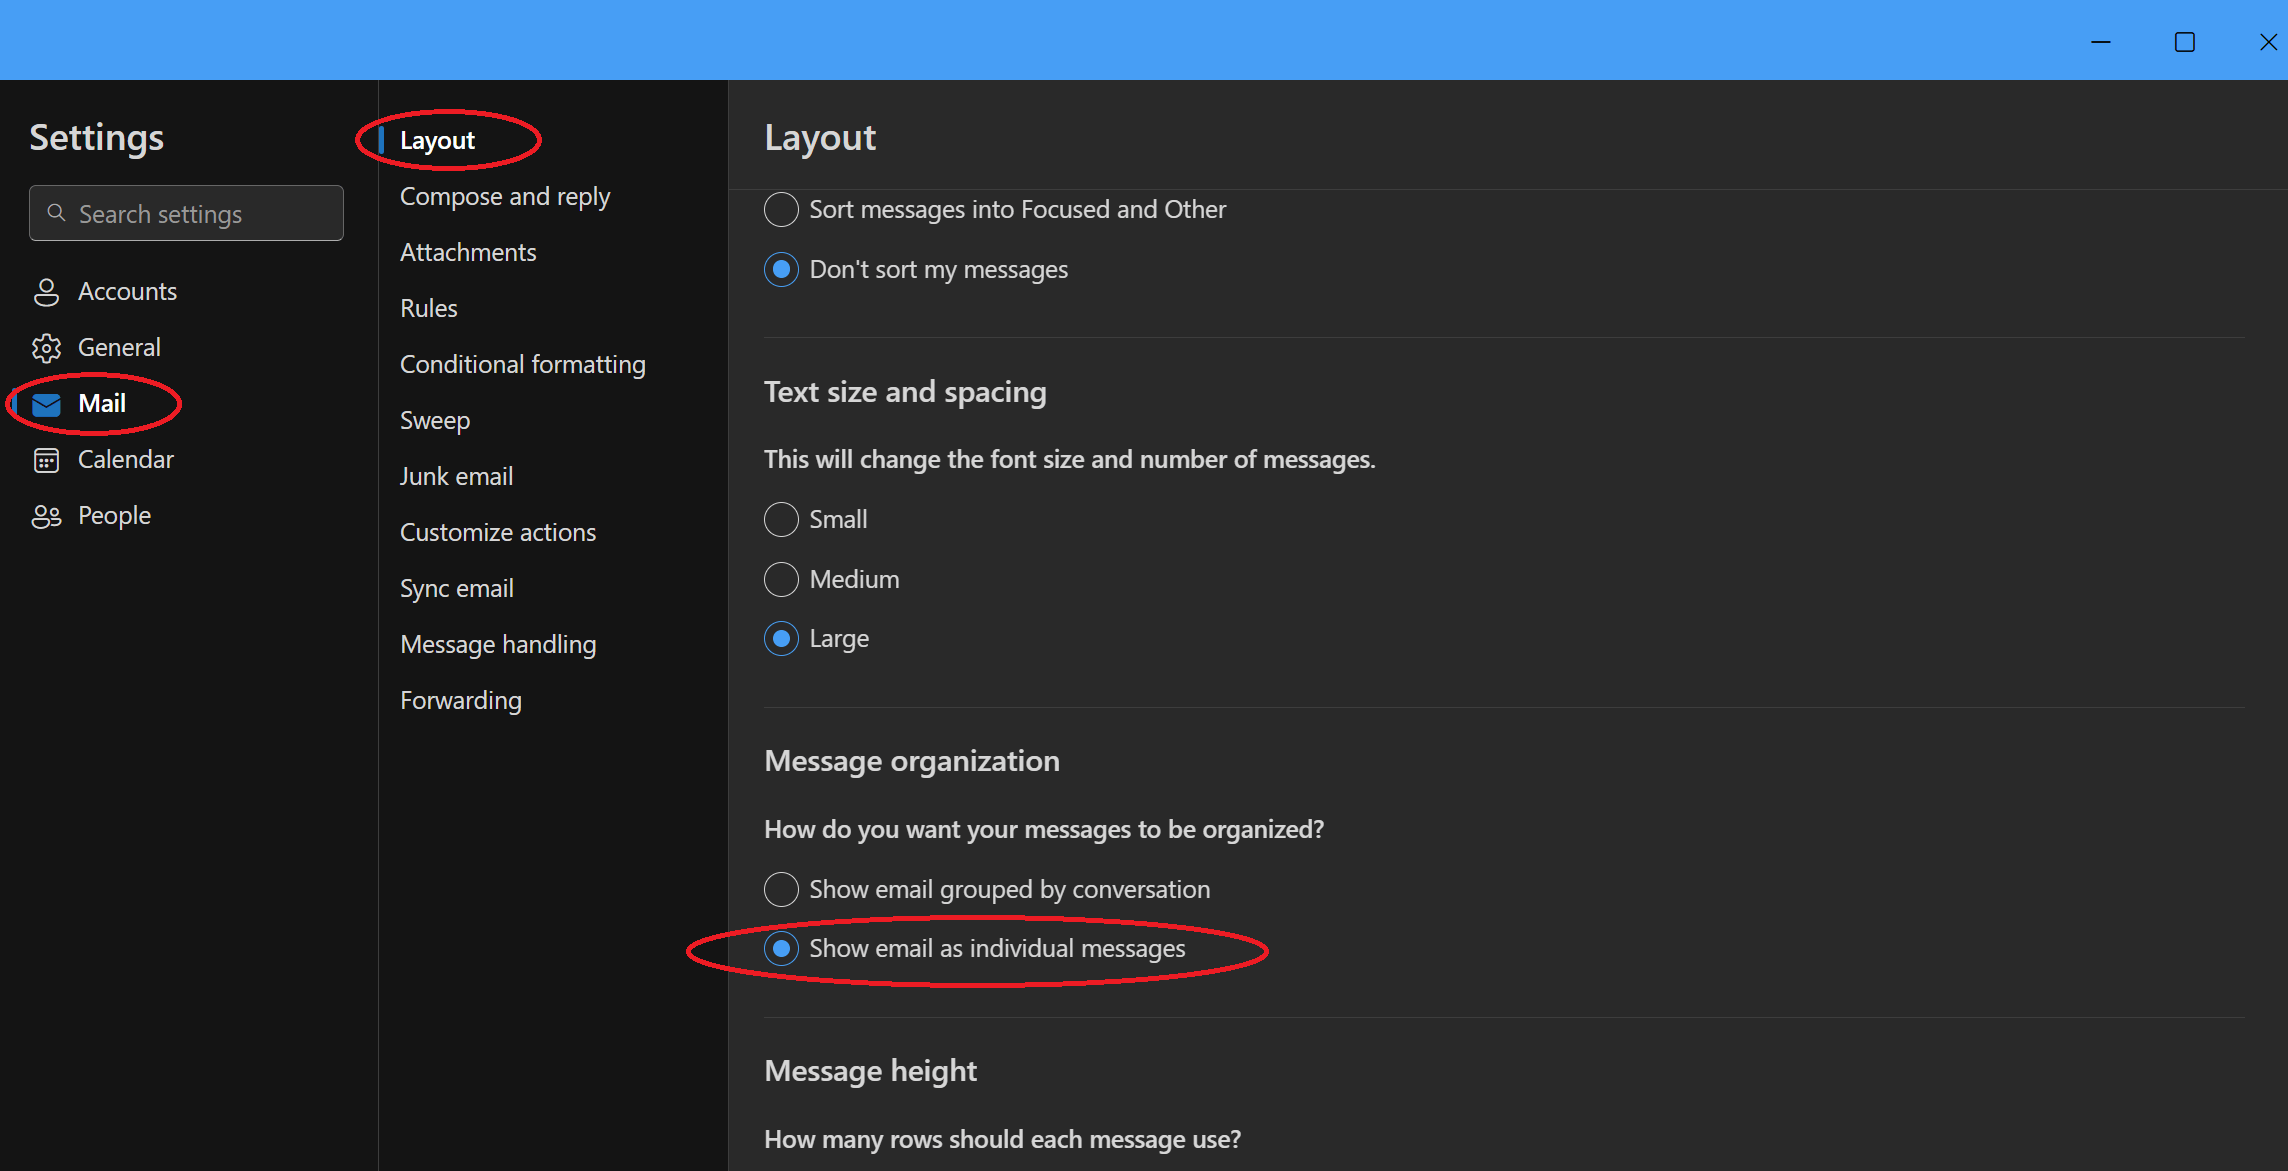Select Small text size option

(x=781, y=519)
